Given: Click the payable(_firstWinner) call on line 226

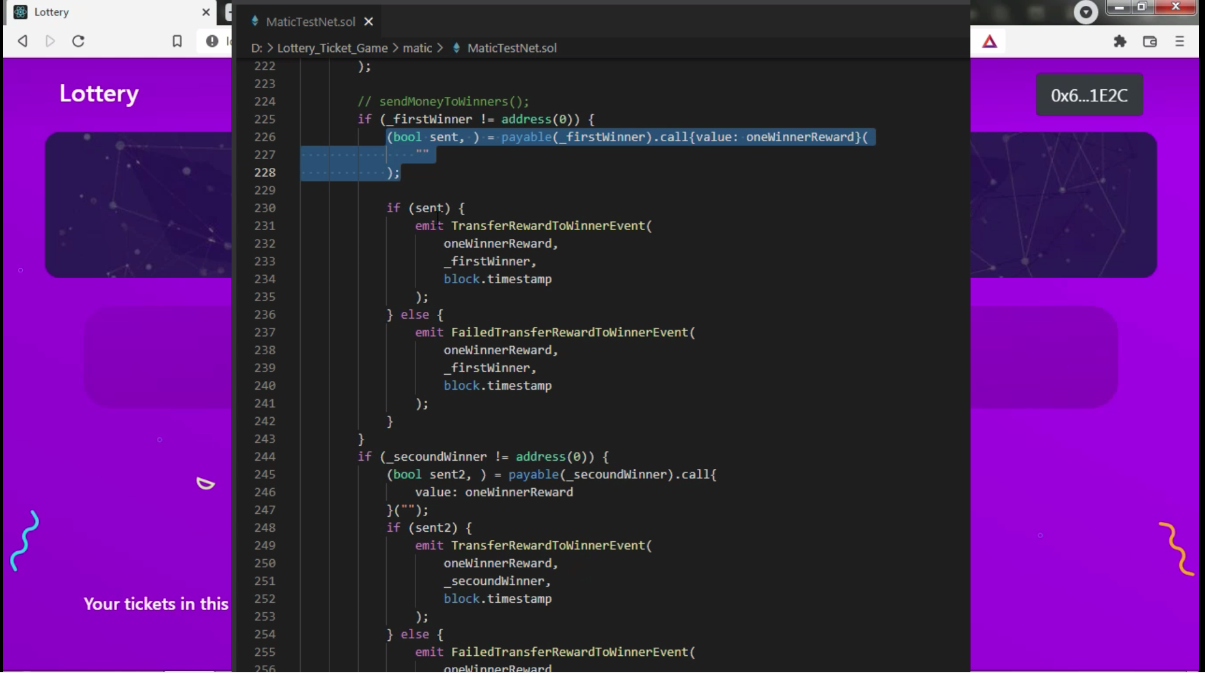Looking at the screenshot, I should coord(576,137).
